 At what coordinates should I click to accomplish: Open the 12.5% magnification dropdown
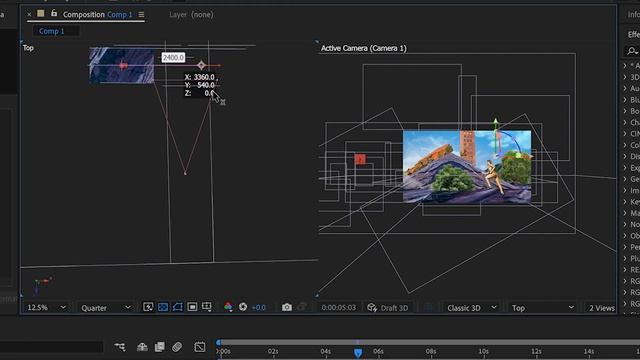(x=46, y=307)
